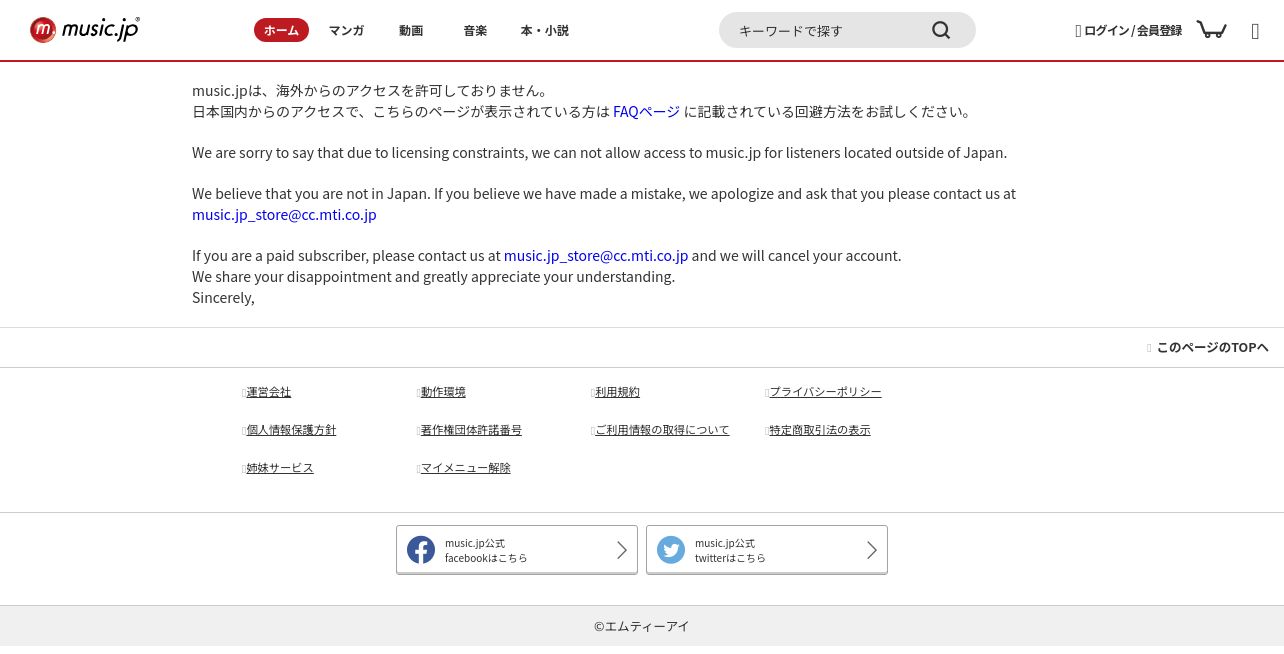Screen dimensions: 1284x654
Task: Click the arrow on the Facebook button
Action: tap(622, 550)
